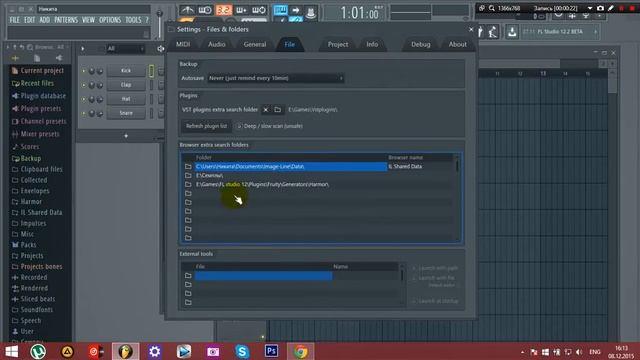Click the download arrow icon near news panel

tap(512, 32)
